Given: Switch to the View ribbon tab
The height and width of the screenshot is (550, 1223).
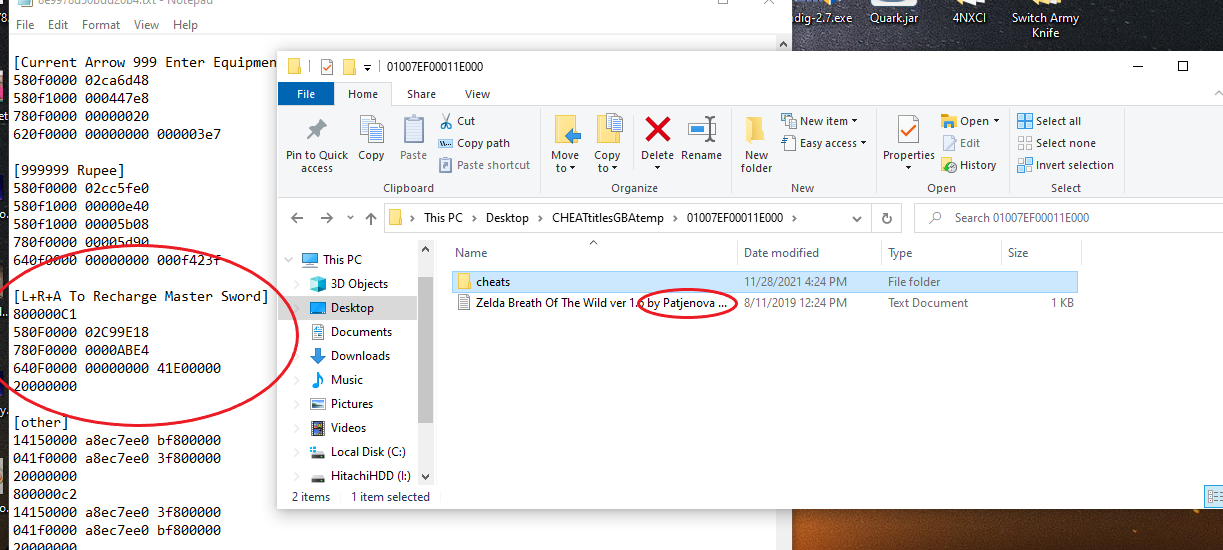Looking at the screenshot, I should 477,94.
